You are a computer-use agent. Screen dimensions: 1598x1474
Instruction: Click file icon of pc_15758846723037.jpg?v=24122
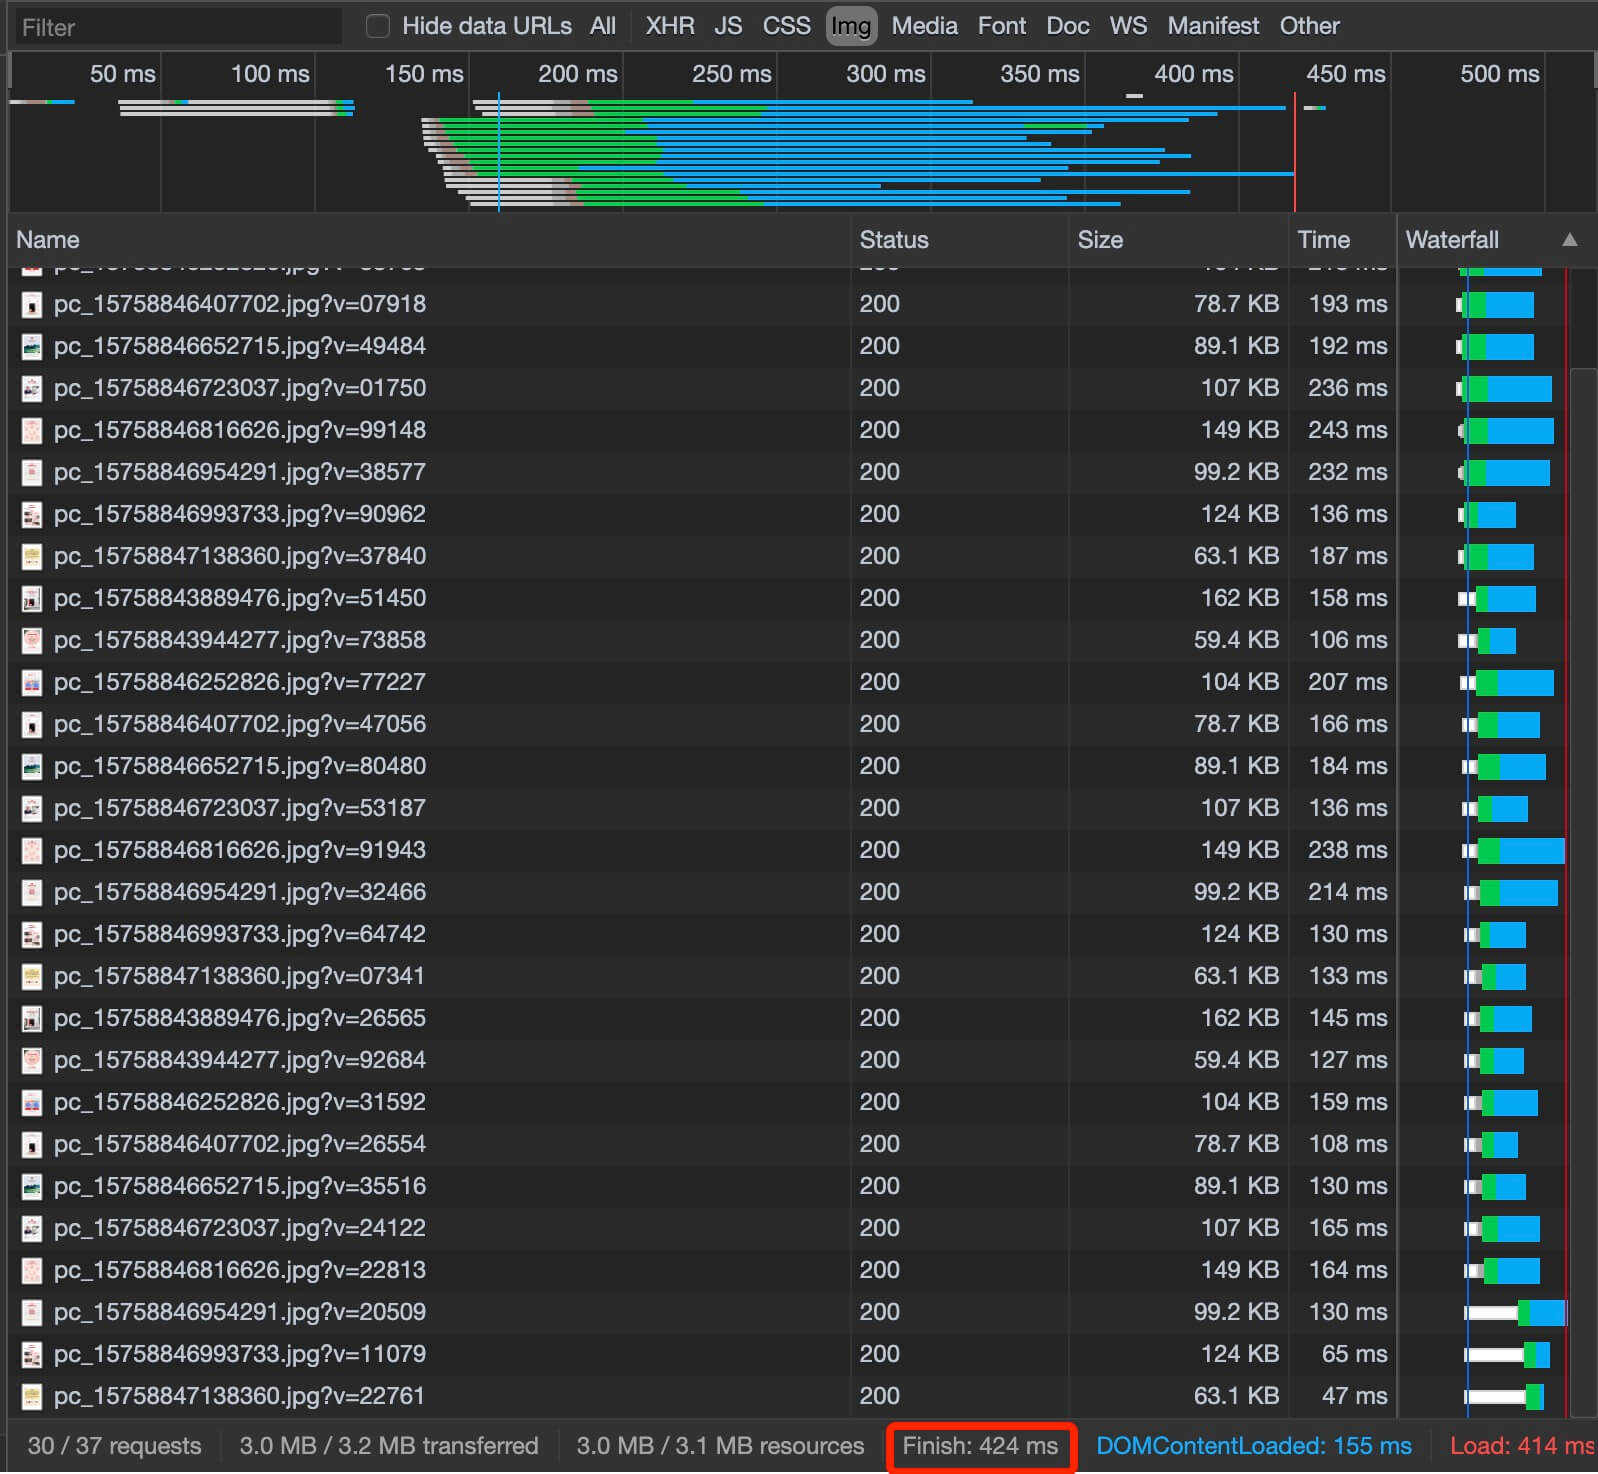point(32,1228)
